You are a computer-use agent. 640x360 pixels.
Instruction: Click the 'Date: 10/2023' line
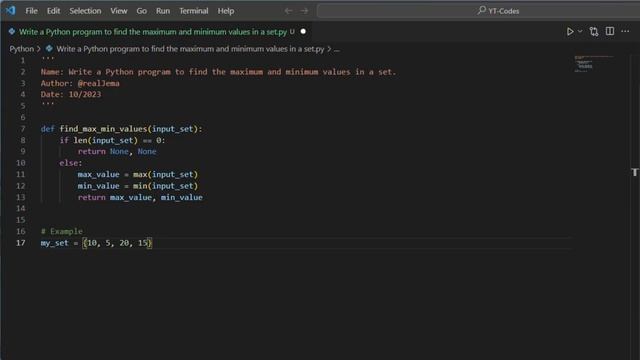point(71,94)
